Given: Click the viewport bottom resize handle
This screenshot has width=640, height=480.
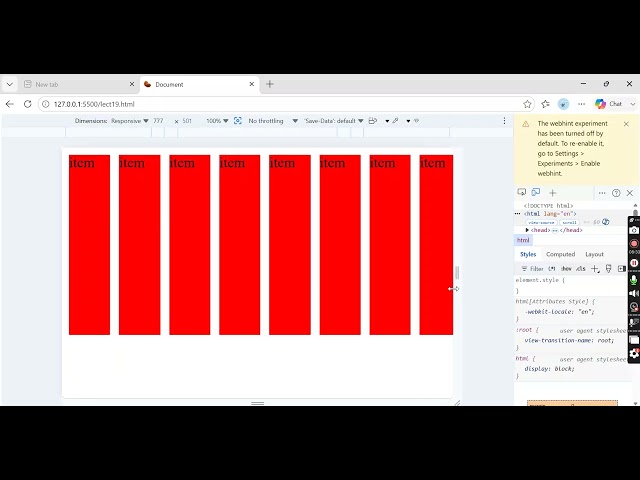Looking at the screenshot, I should point(258,403).
